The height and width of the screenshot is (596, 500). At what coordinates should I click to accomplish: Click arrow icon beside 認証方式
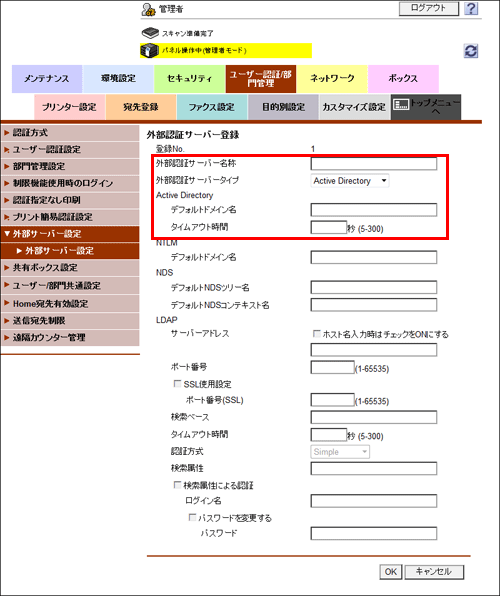tap(6, 133)
